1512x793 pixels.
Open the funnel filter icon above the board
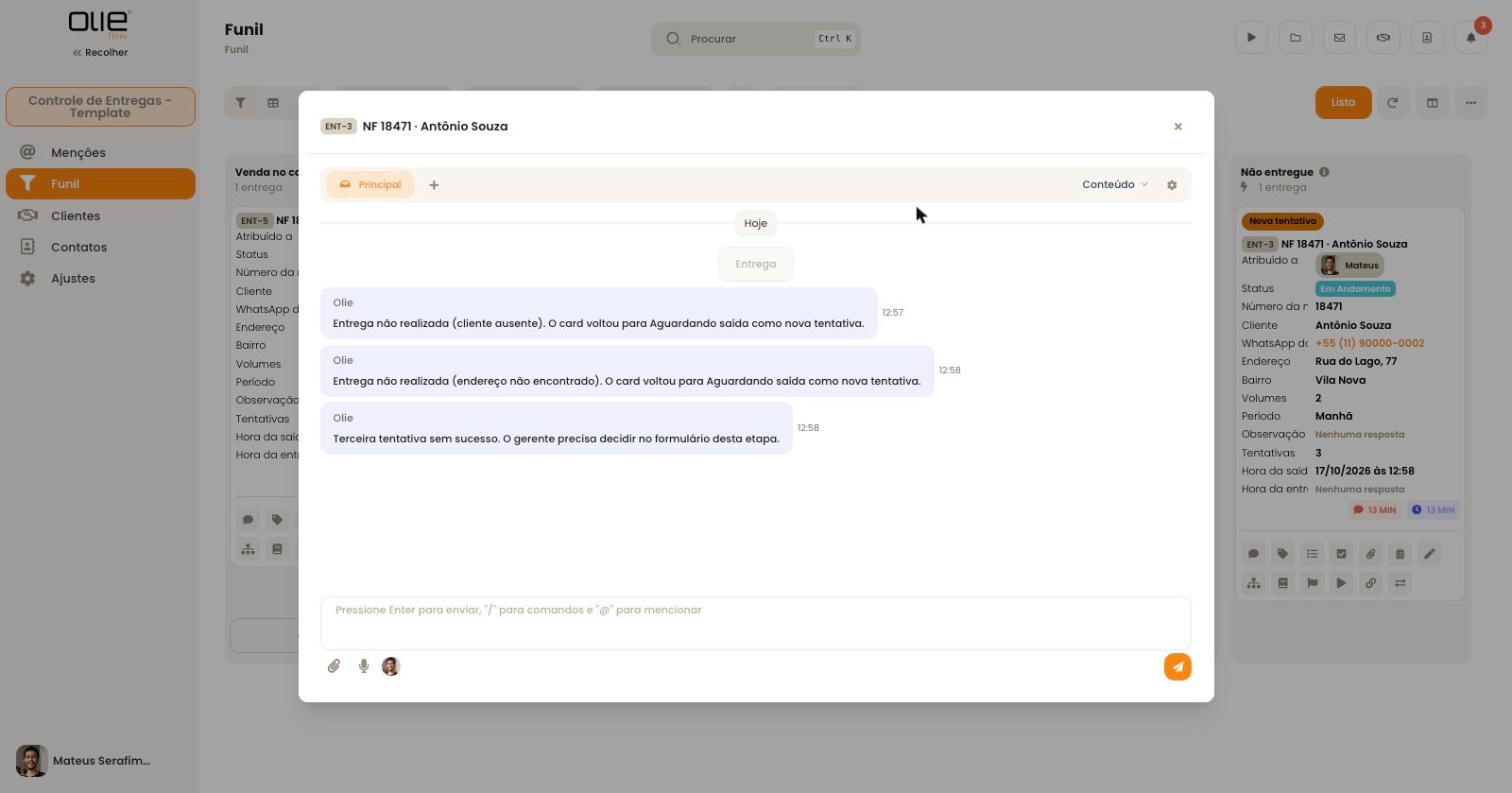tap(240, 103)
